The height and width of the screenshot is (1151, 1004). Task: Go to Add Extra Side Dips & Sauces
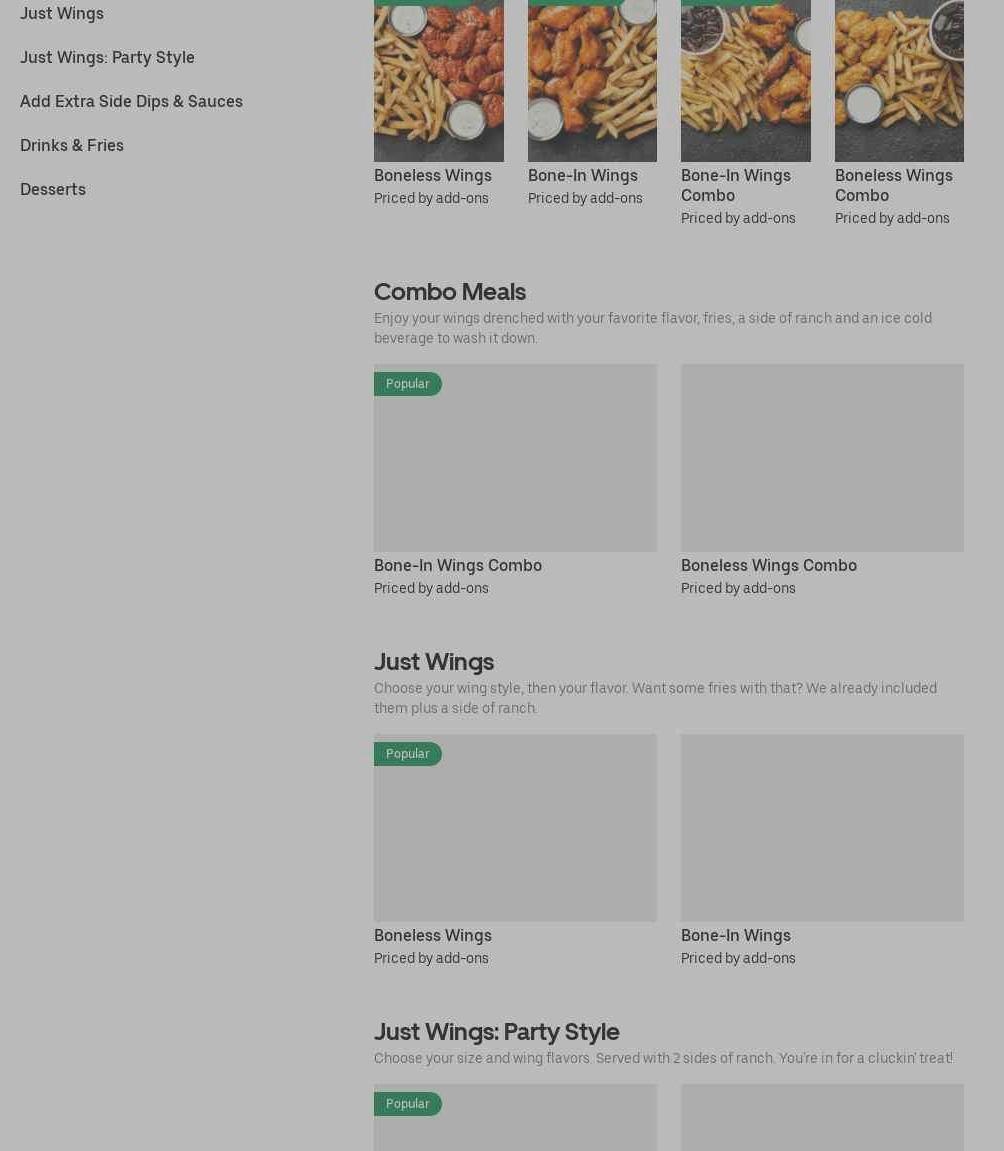[131, 101]
